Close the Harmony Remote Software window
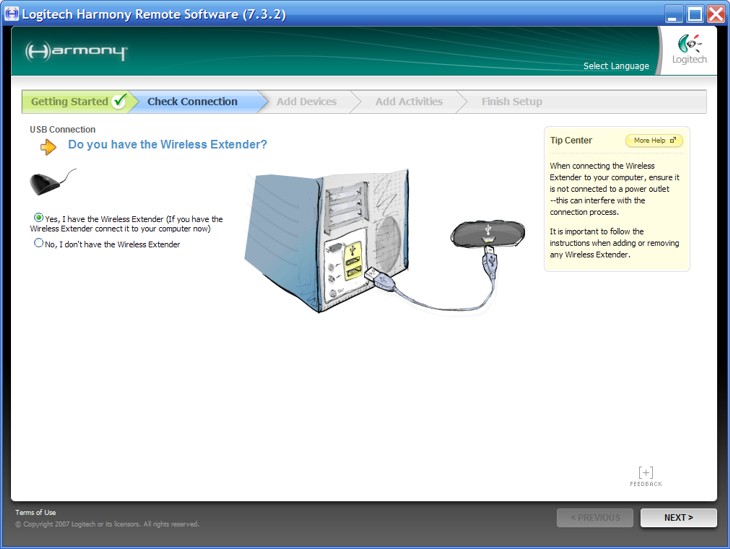This screenshot has width=730, height=549. click(x=716, y=14)
